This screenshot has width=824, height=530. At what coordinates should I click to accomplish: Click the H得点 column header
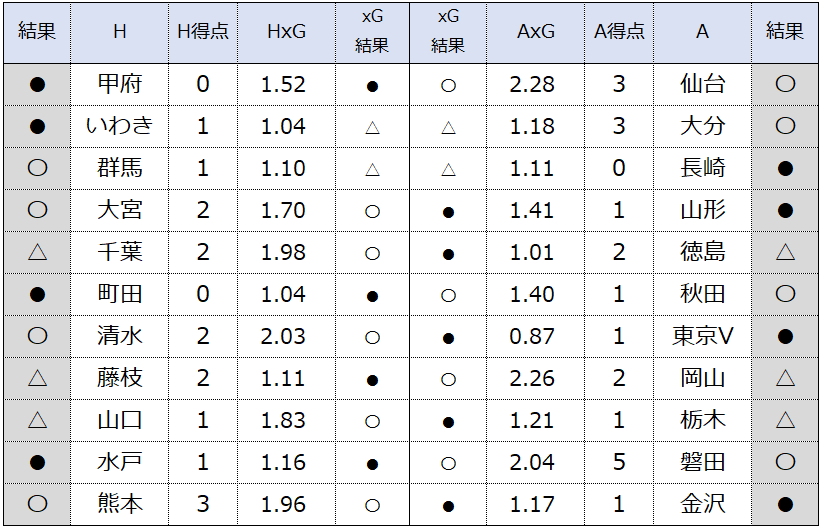(203, 33)
